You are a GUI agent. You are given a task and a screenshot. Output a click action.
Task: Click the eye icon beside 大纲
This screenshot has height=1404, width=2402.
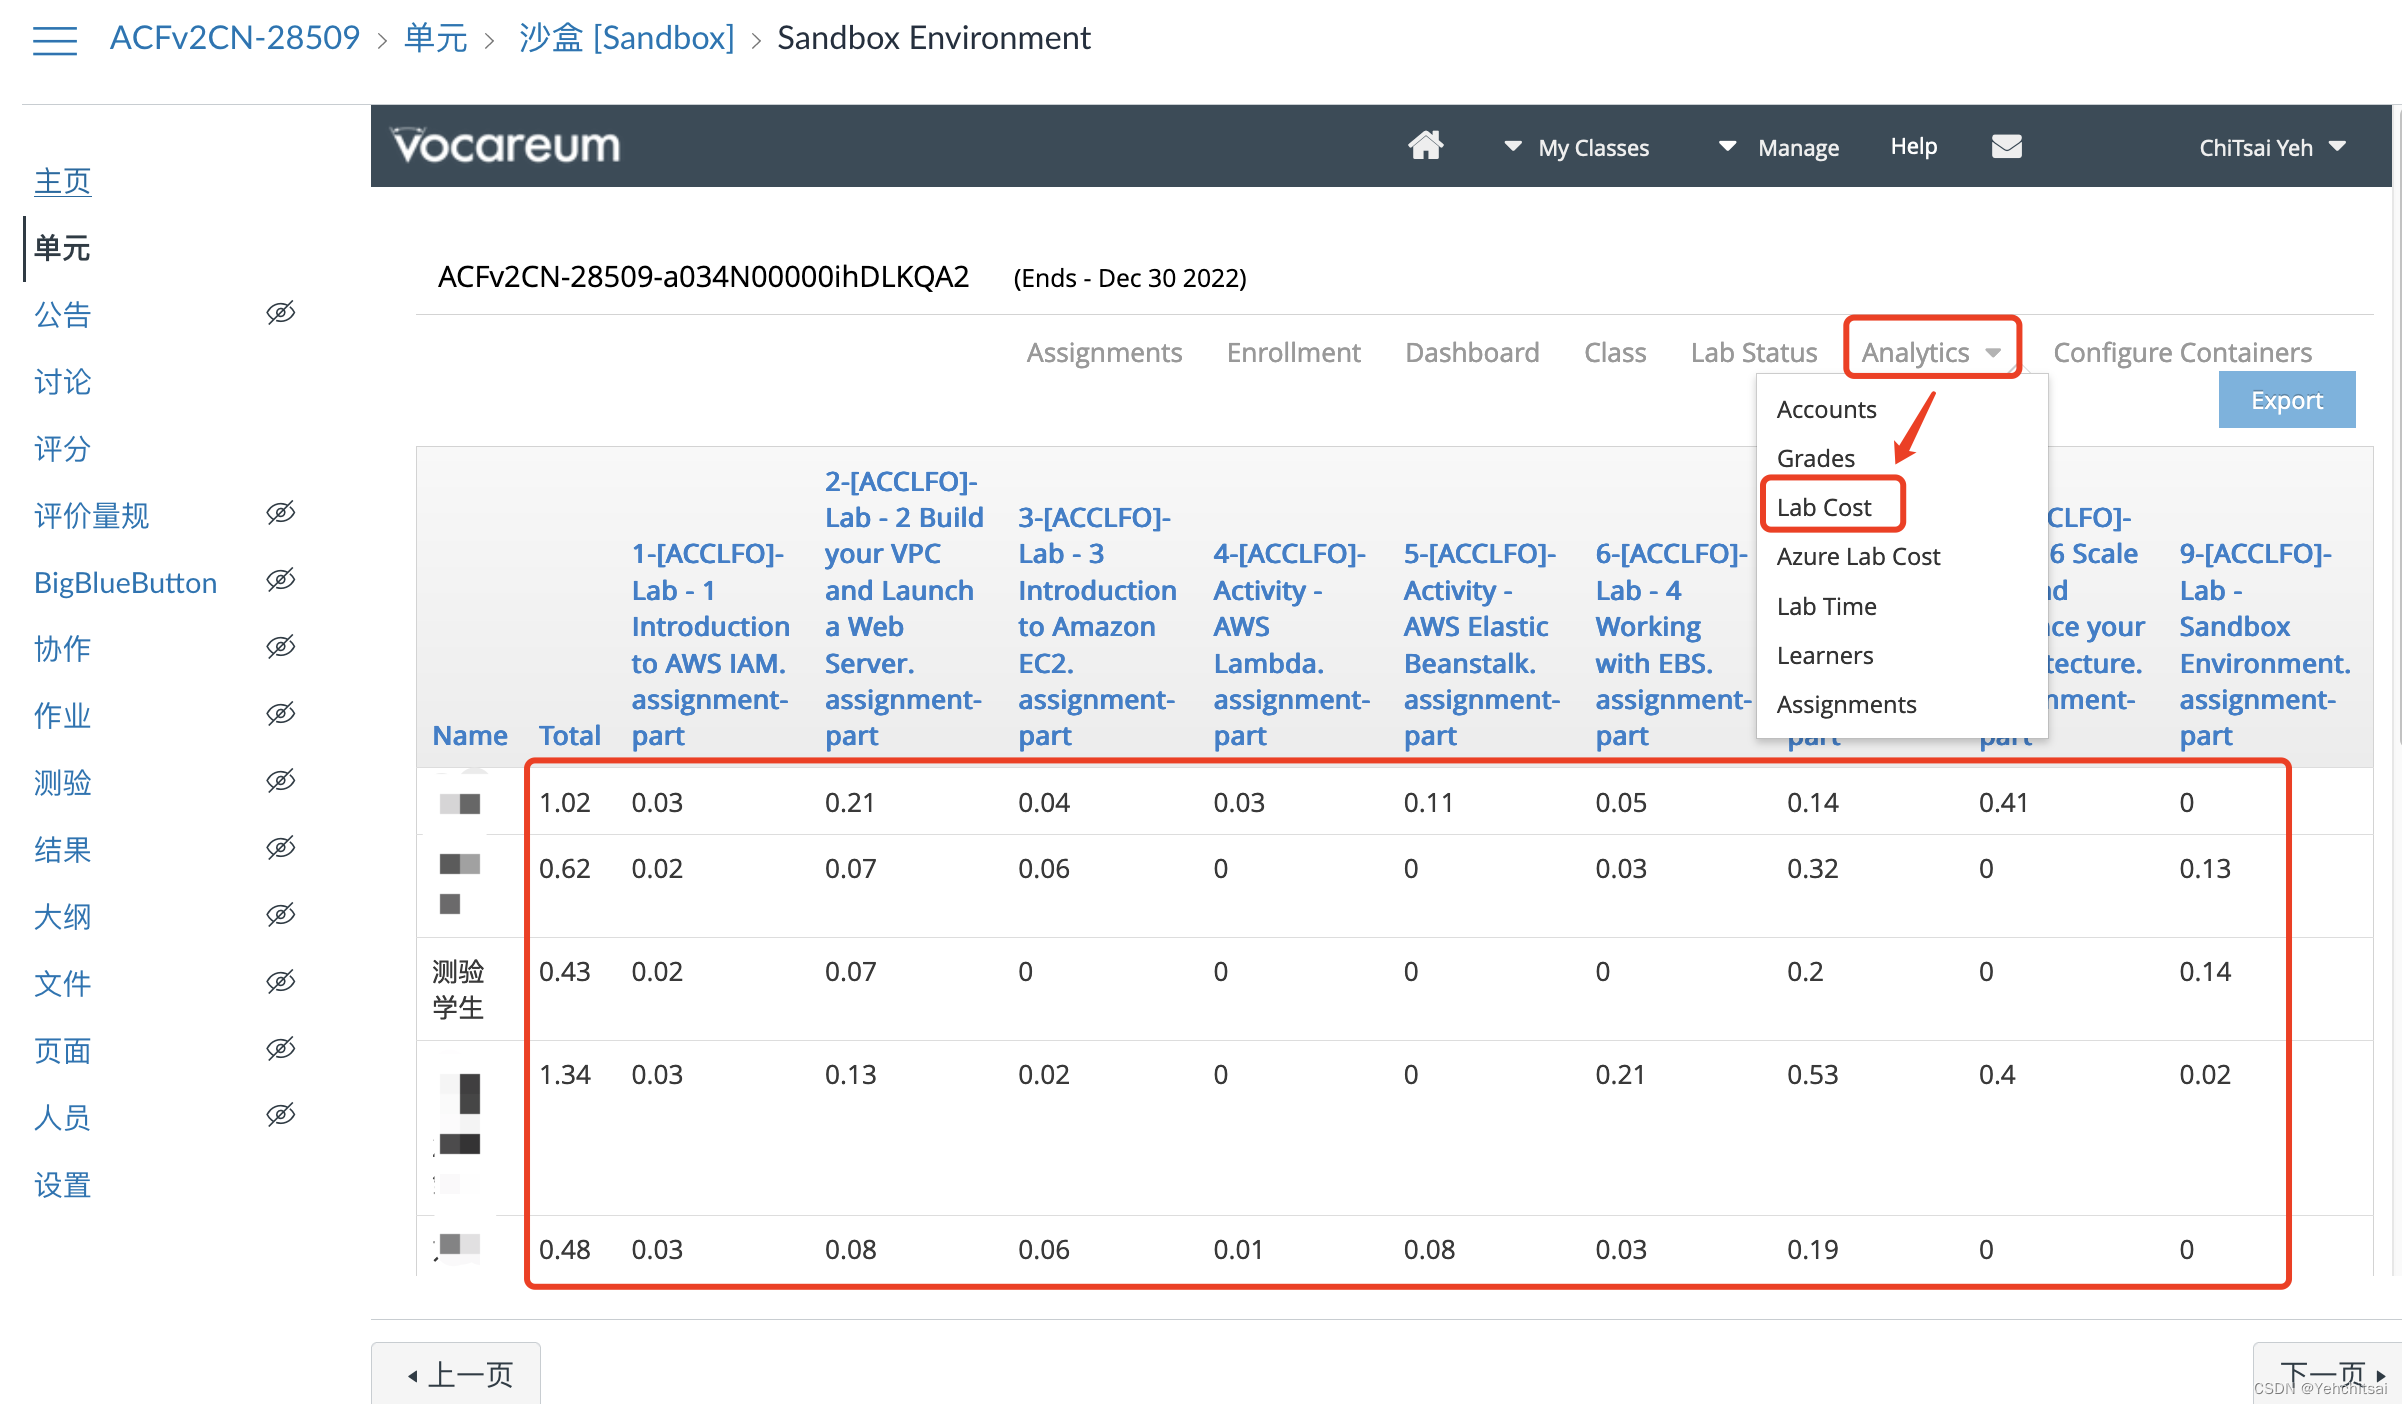(x=281, y=915)
